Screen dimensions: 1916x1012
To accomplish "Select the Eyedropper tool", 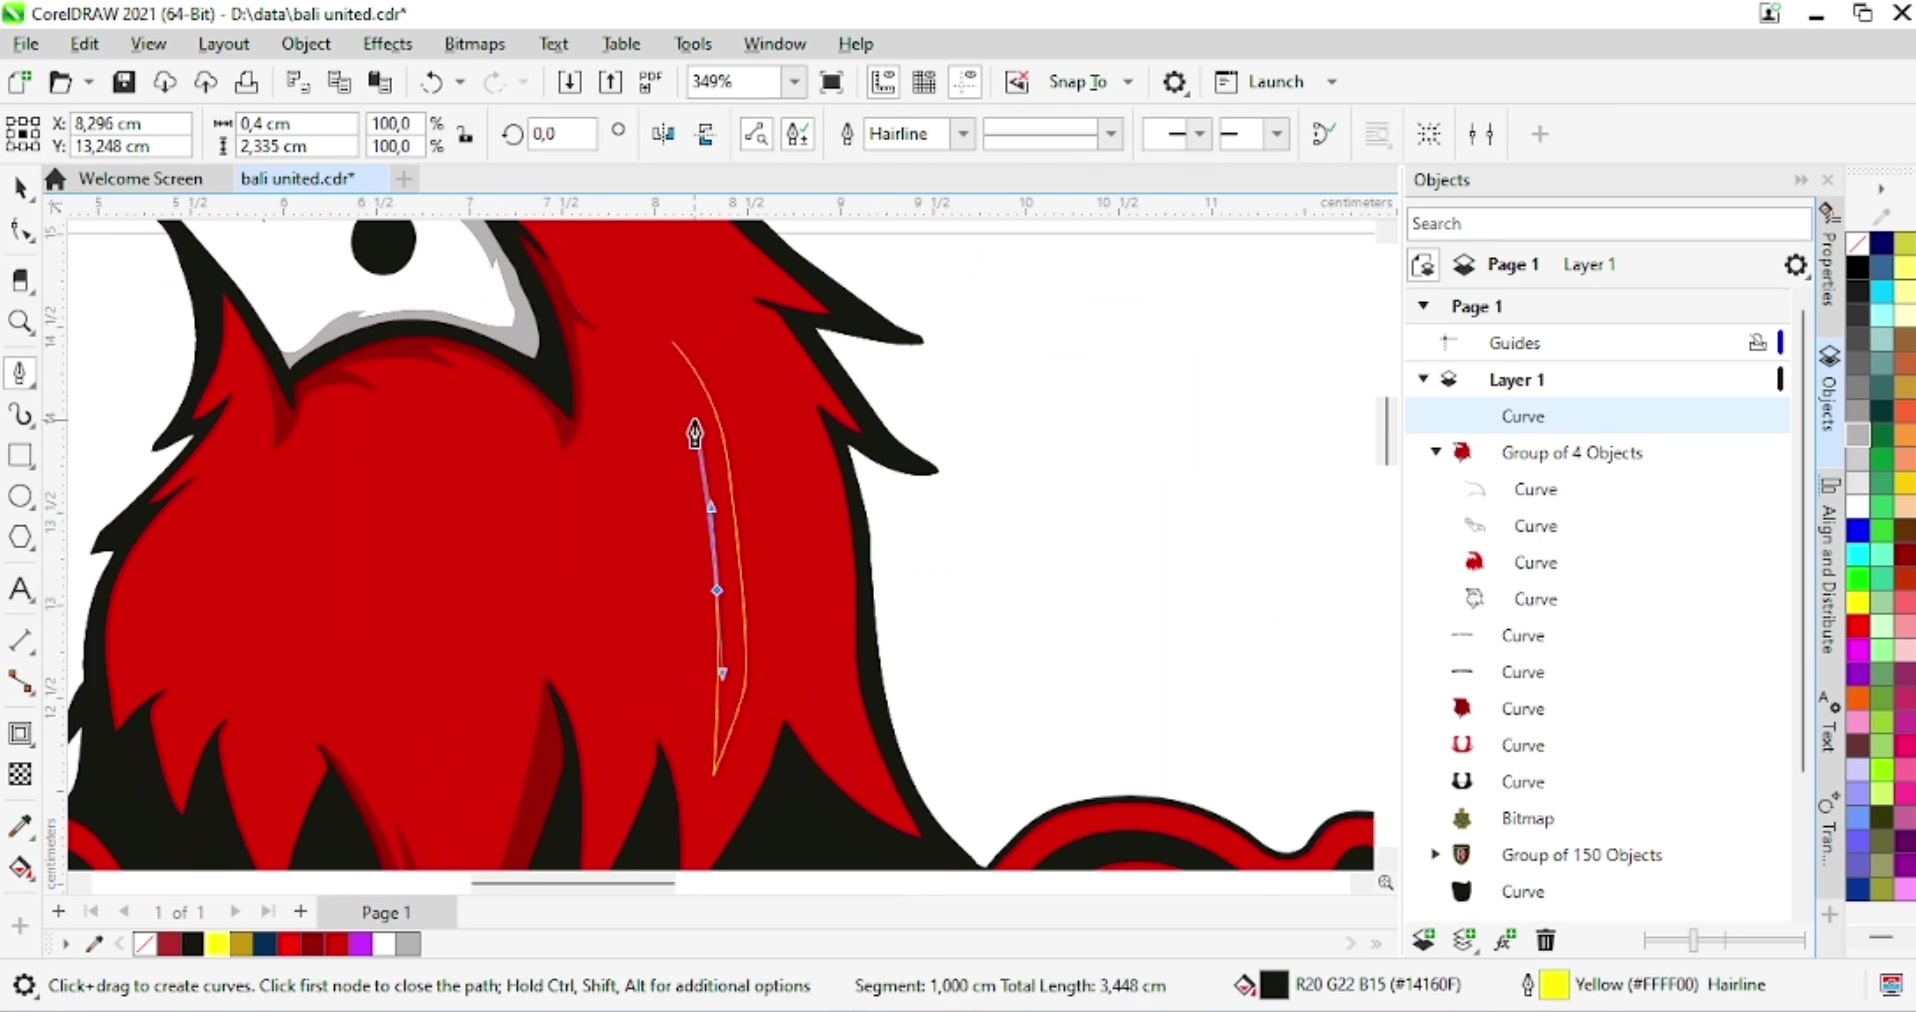I will click(21, 827).
